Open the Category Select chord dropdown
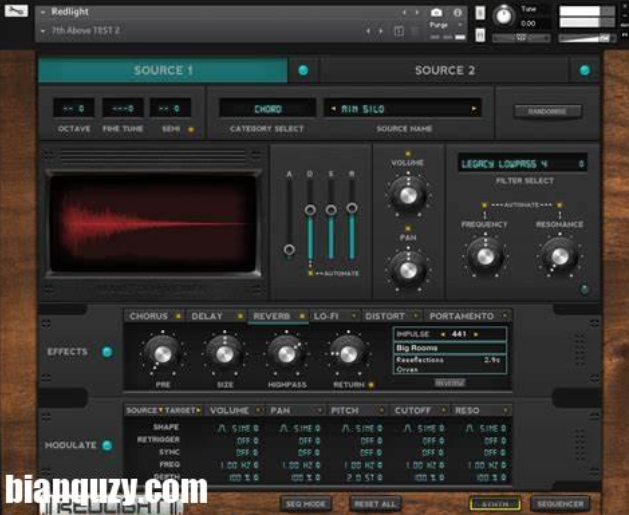Screen dimensions: 629x515 pos(267,109)
